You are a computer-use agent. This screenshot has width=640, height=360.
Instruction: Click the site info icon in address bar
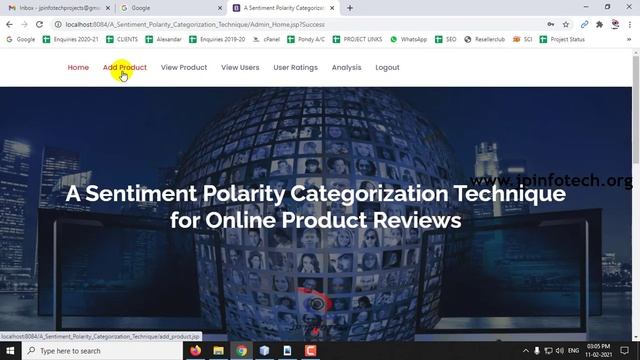coord(58,24)
